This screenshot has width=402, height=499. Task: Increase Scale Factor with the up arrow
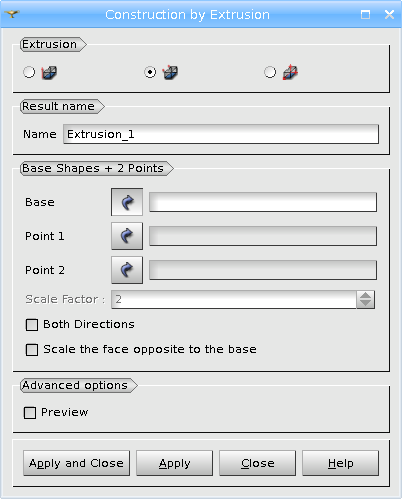pos(365,295)
